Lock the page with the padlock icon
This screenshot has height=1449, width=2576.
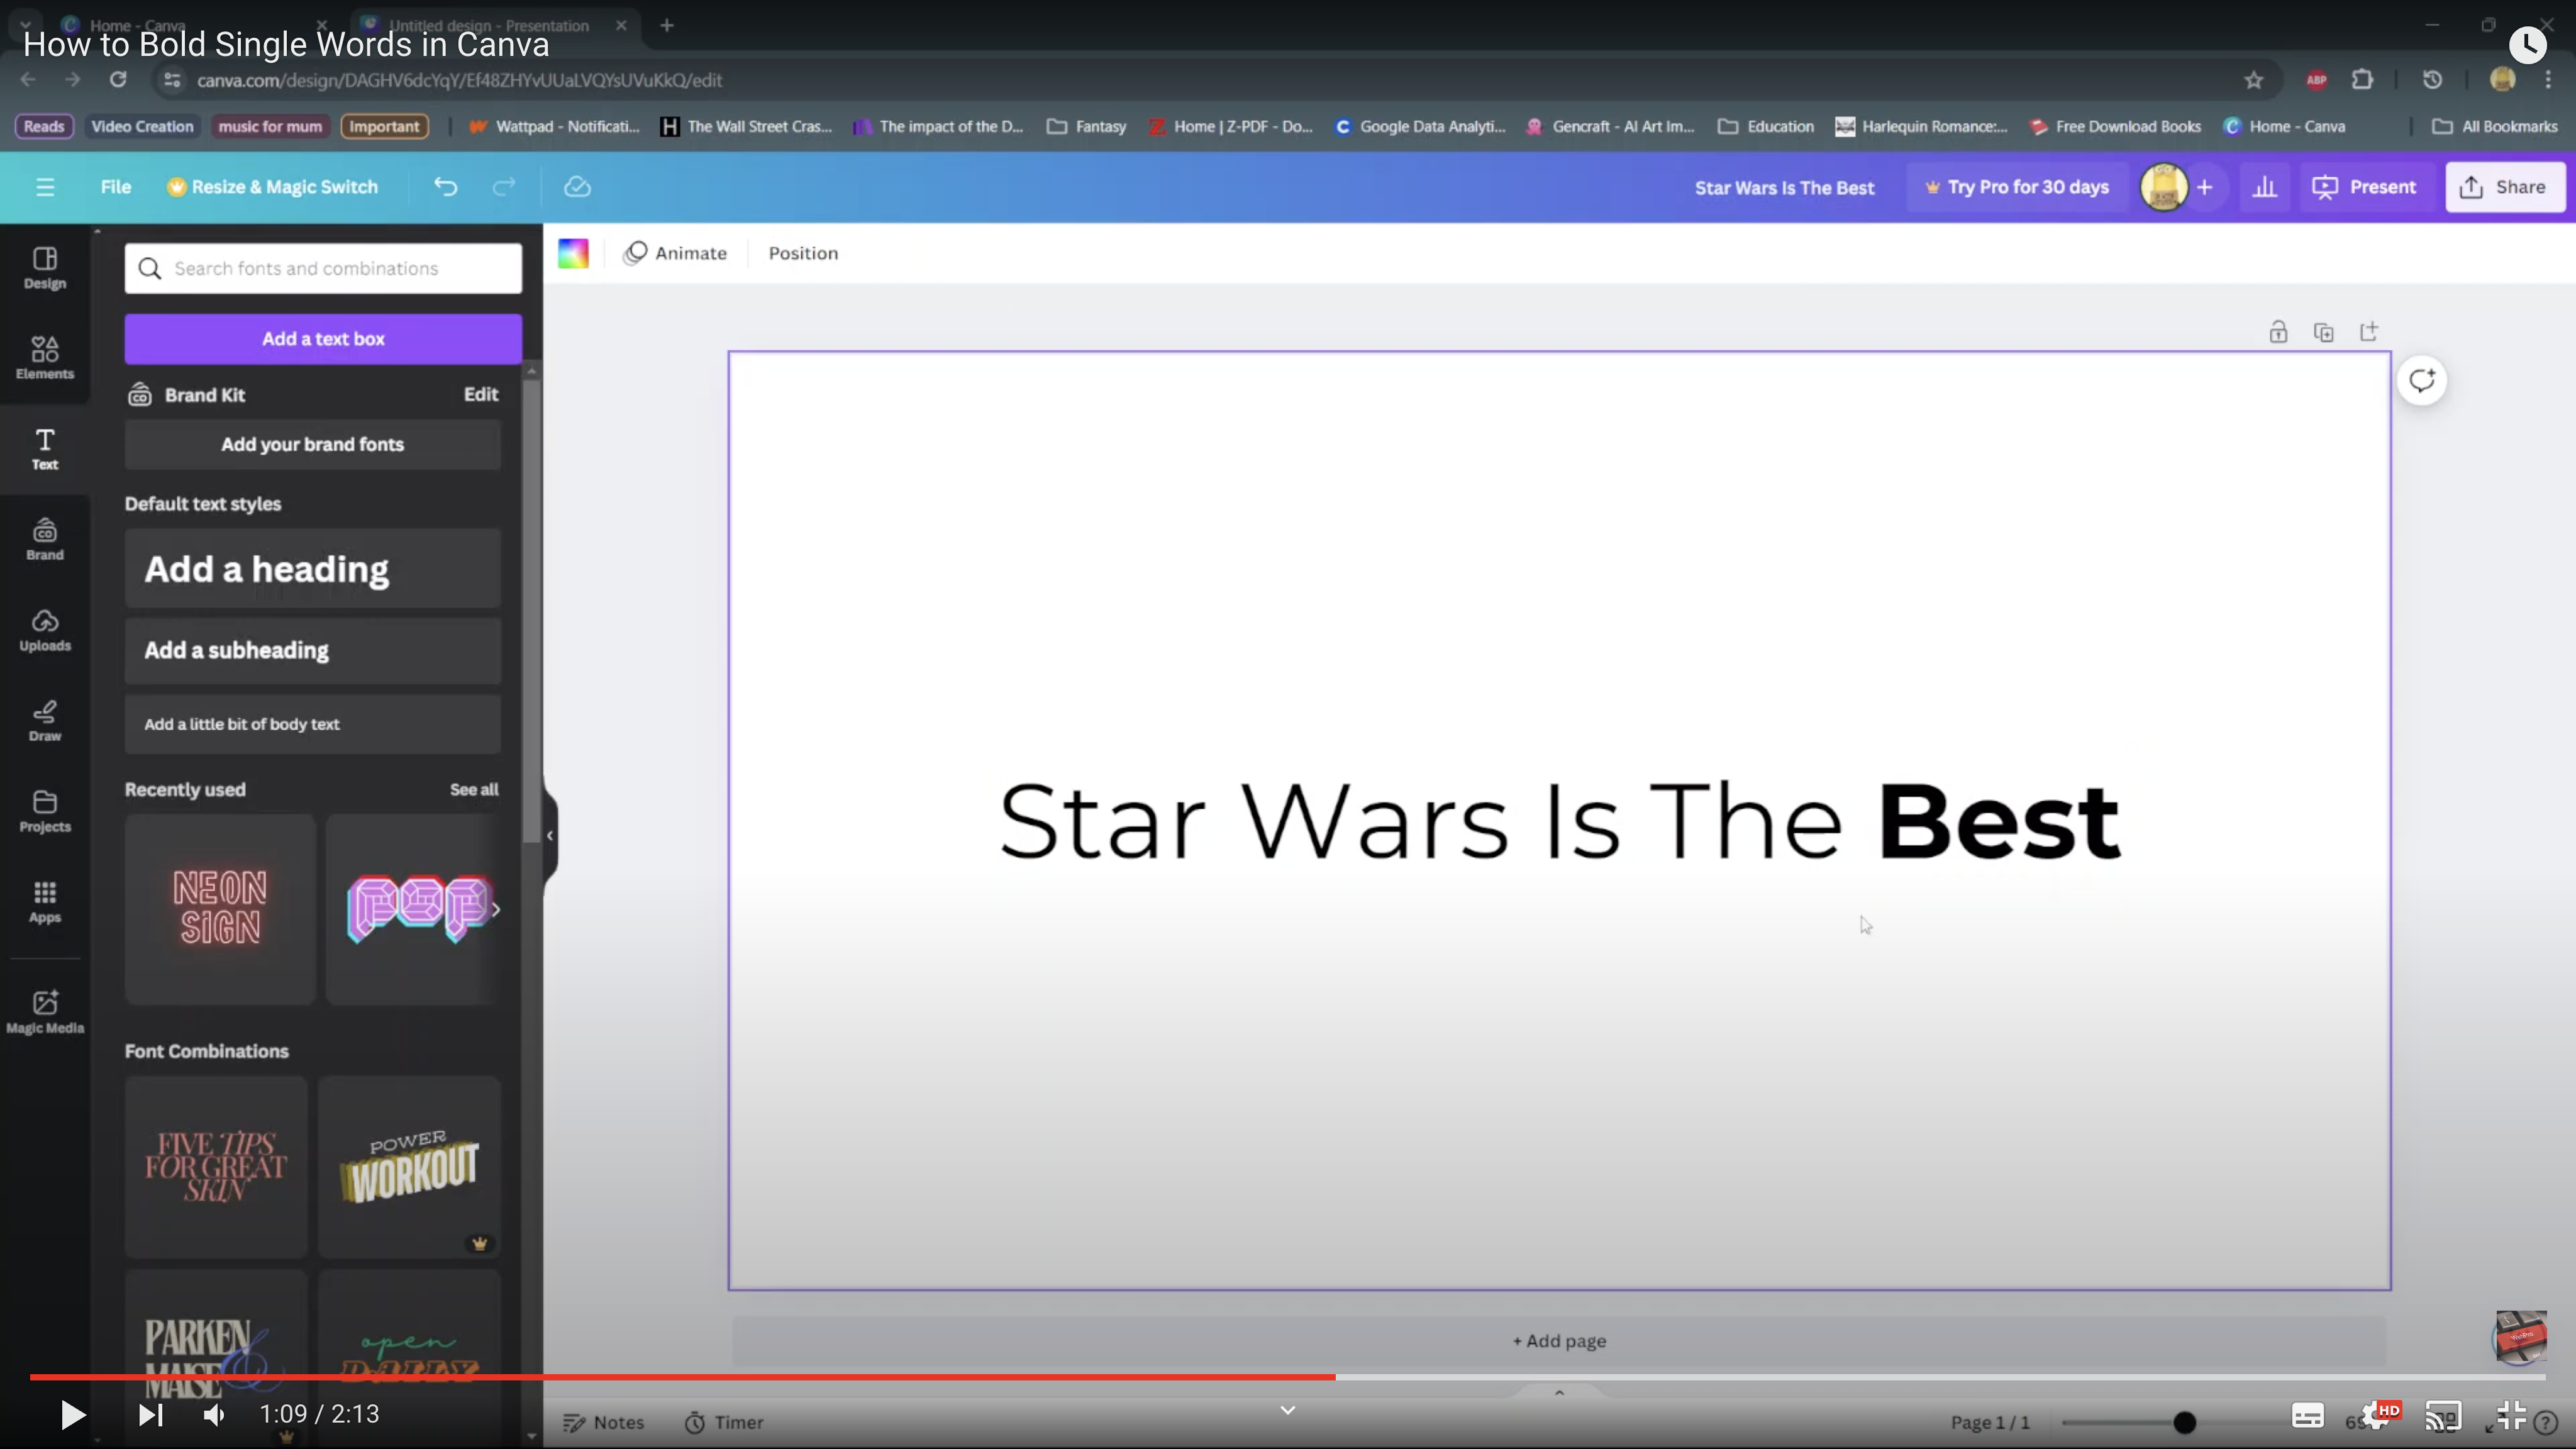pos(2278,332)
